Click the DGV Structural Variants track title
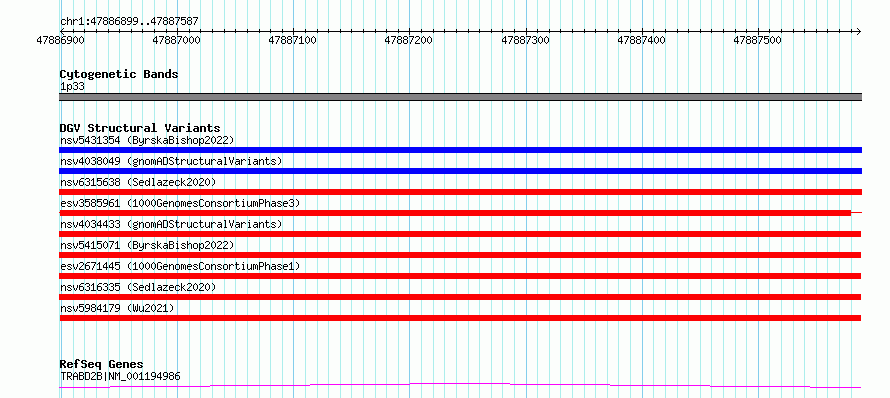Screen dimensions: 890x398 click(140, 128)
